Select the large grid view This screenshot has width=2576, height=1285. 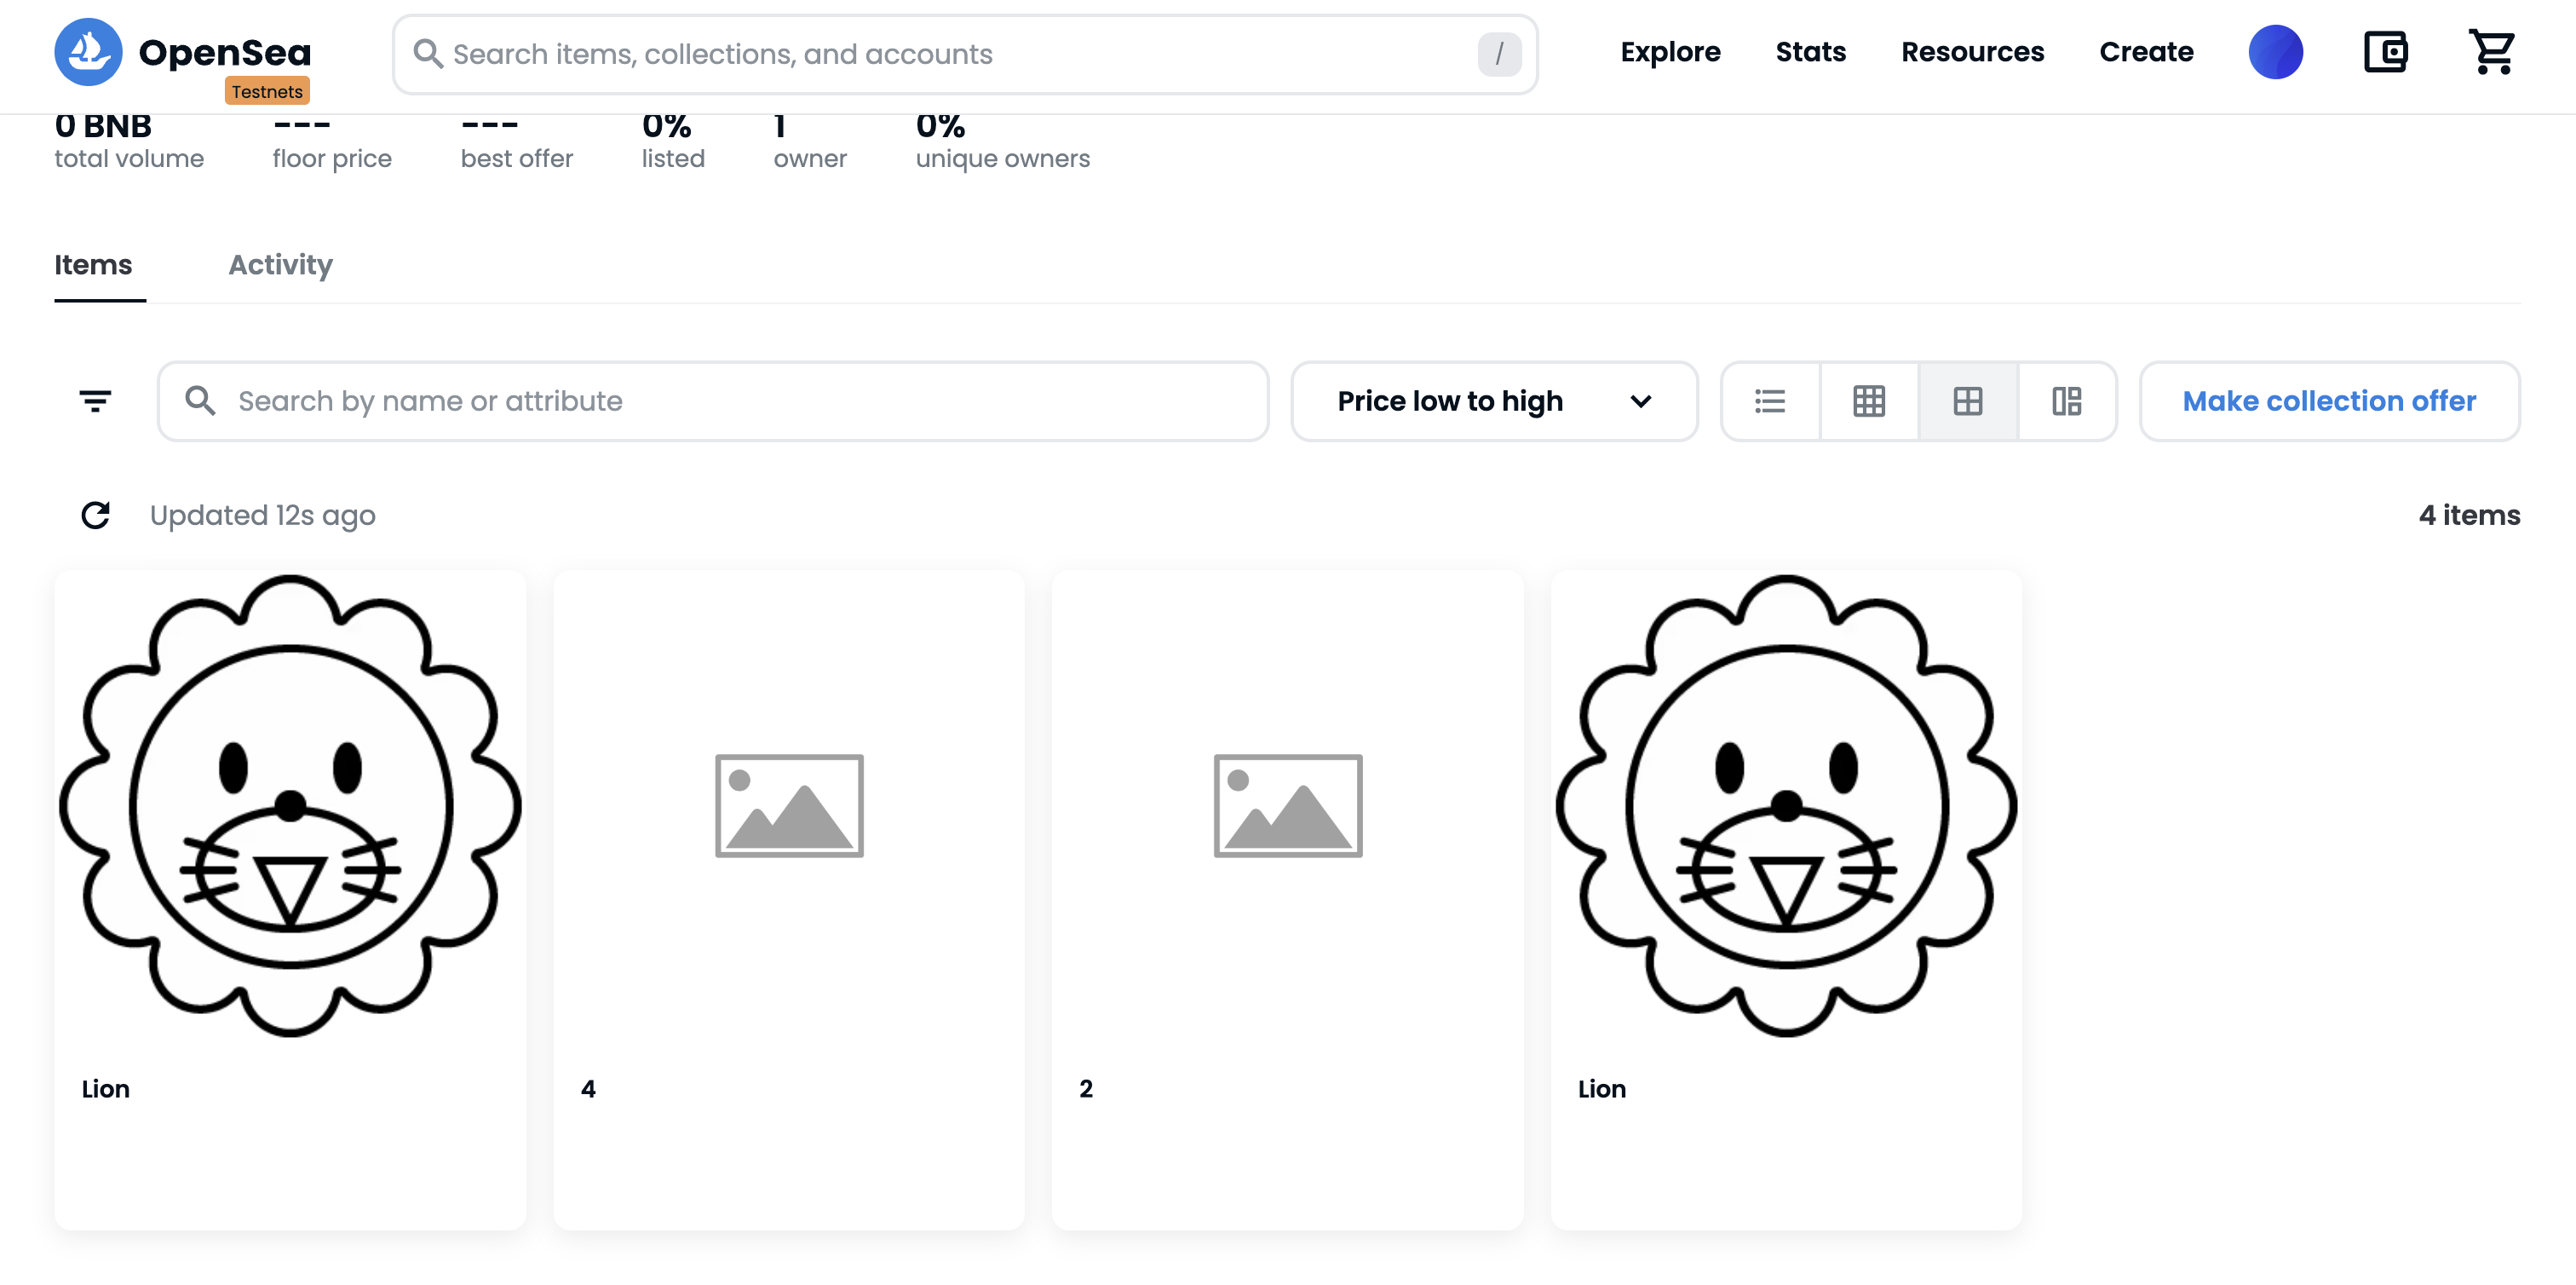[x=1967, y=401]
